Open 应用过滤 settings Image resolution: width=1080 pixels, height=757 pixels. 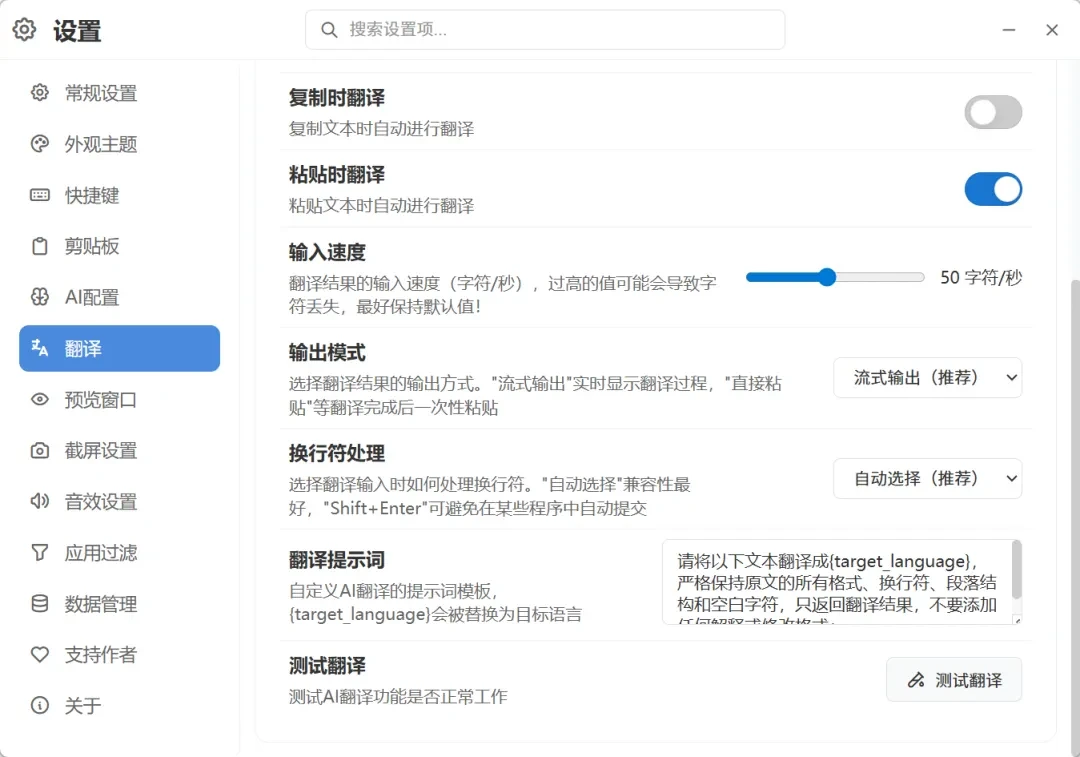point(119,552)
